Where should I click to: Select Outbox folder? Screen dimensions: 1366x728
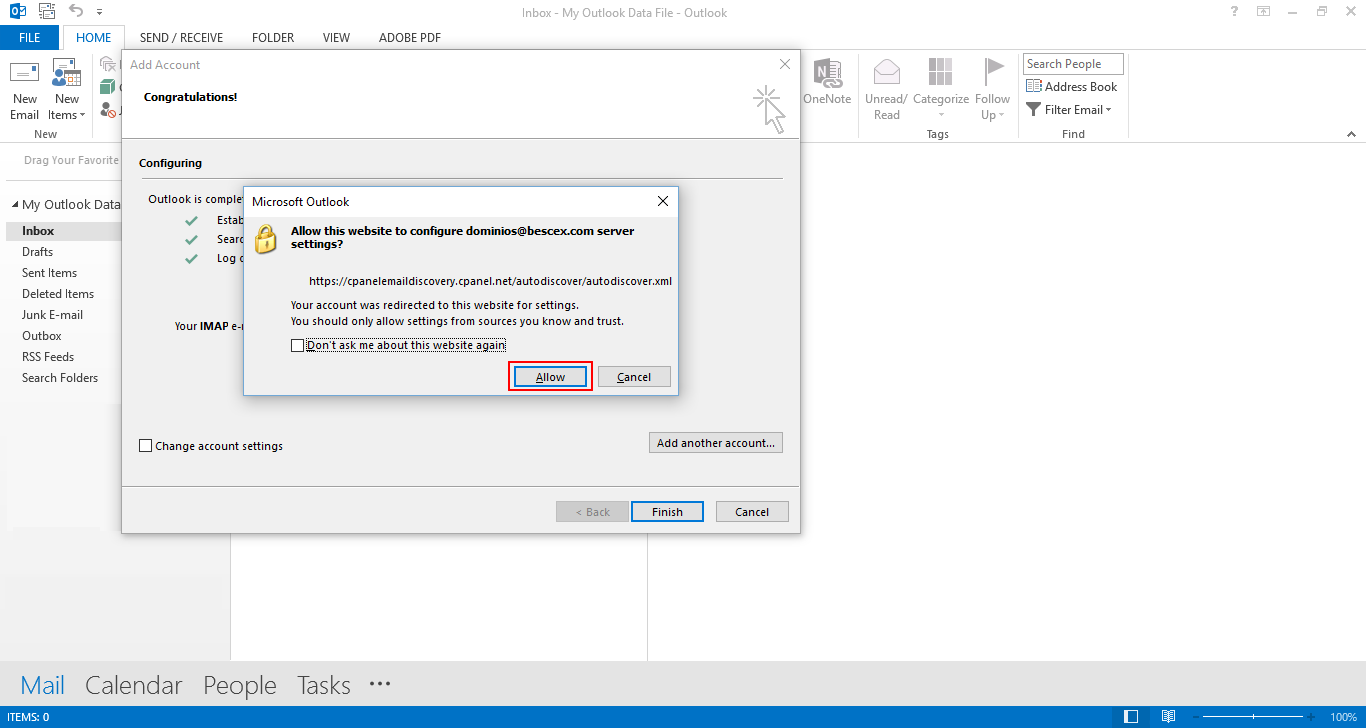tap(42, 336)
